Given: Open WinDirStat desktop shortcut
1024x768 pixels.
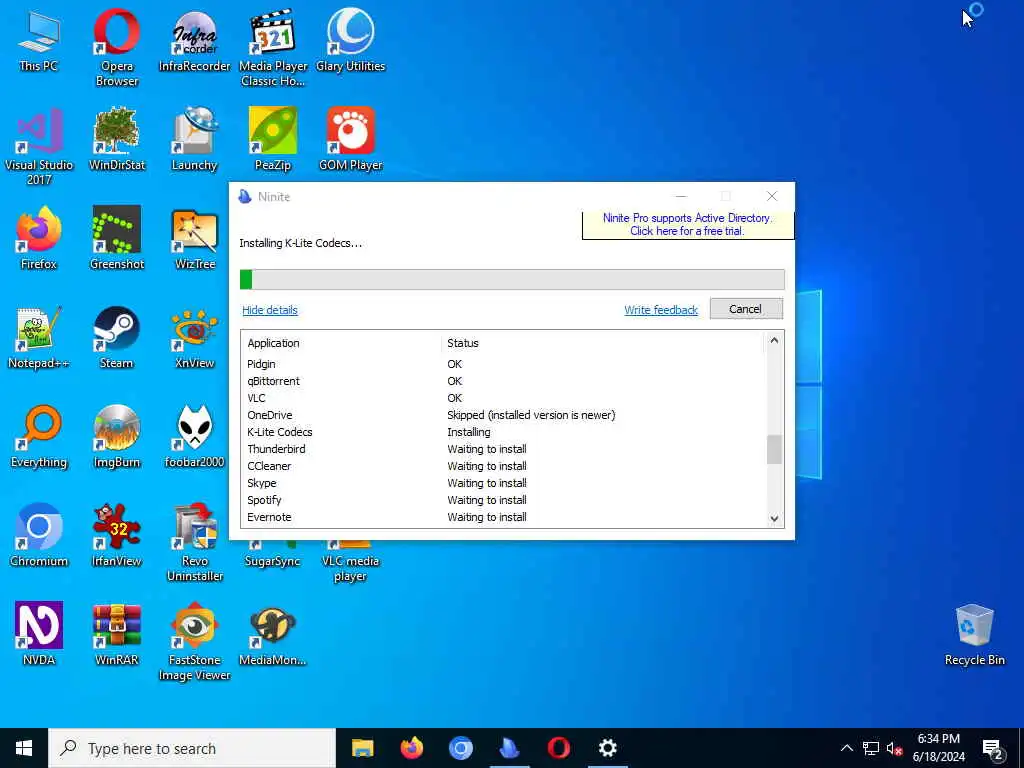Looking at the screenshot, I should click(x=117, y=139).
